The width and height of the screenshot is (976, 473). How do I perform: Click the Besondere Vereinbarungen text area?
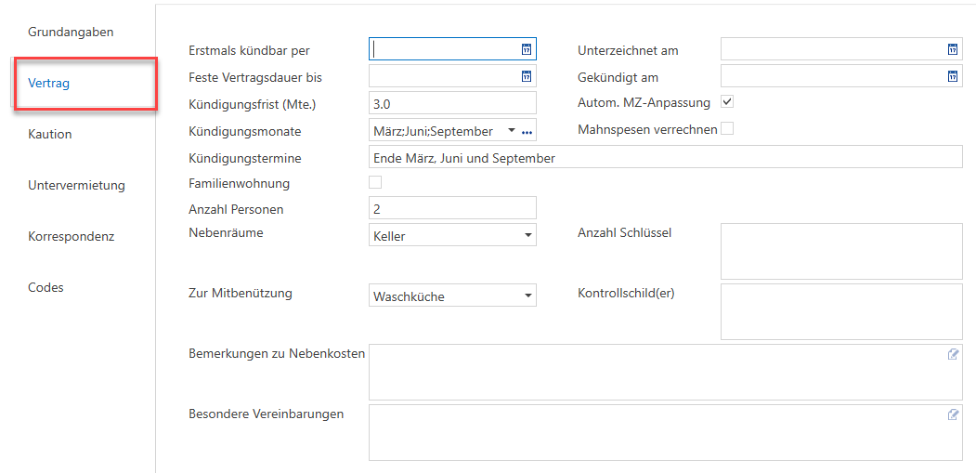665,433
